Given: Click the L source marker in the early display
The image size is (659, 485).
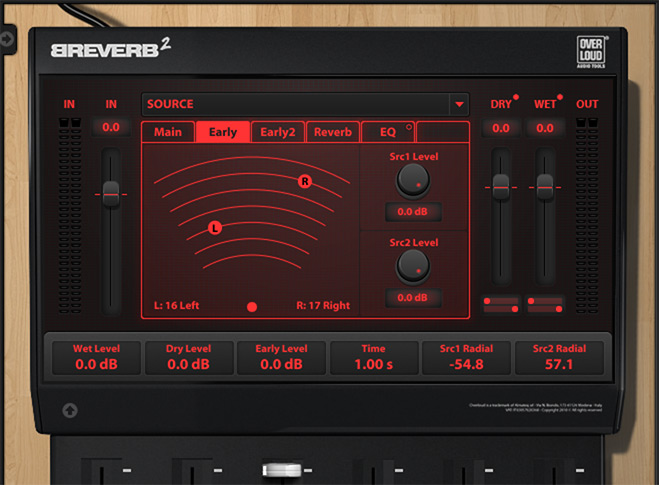Looking at the screenshot, I should coord(215,228).
